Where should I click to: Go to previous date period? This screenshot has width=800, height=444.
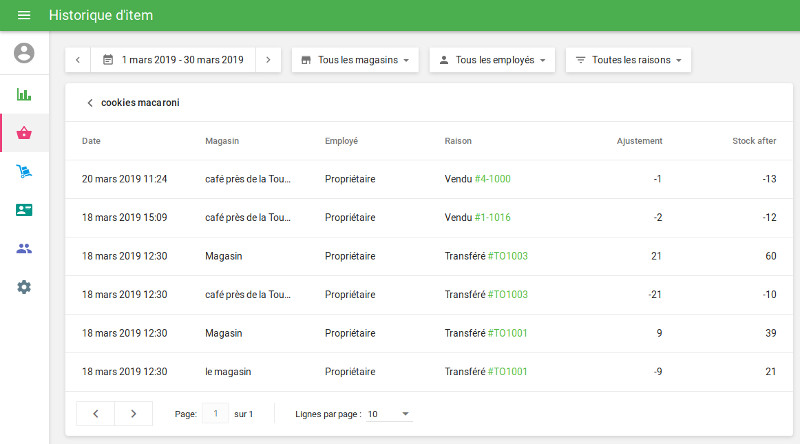tap(78, 60)
